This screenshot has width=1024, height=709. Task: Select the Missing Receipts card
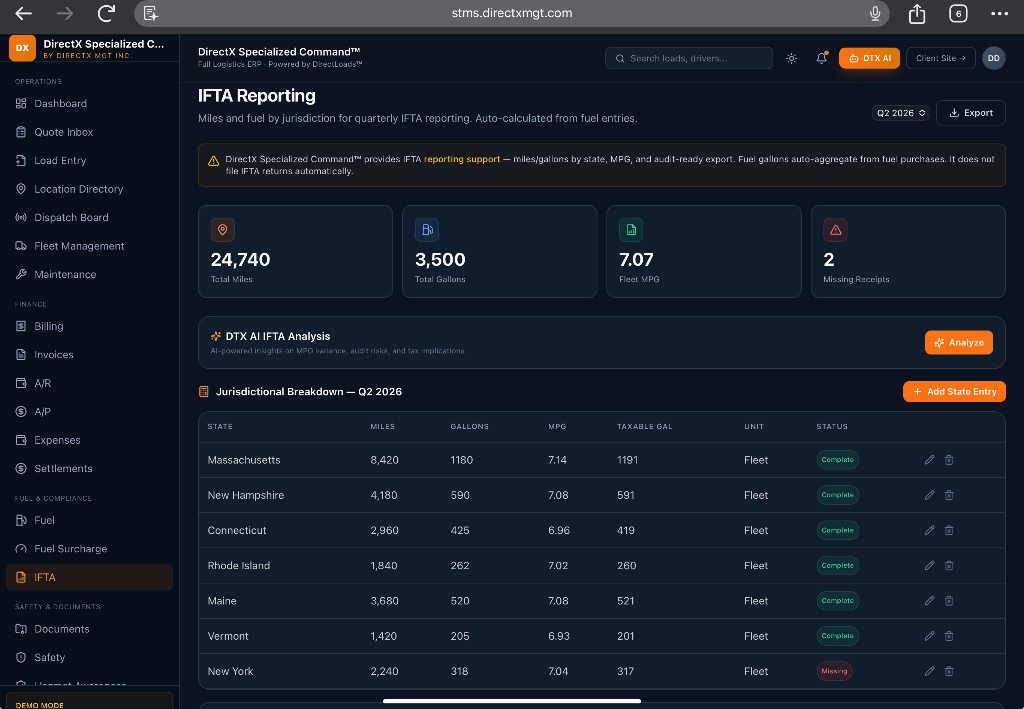pos(908,251)
